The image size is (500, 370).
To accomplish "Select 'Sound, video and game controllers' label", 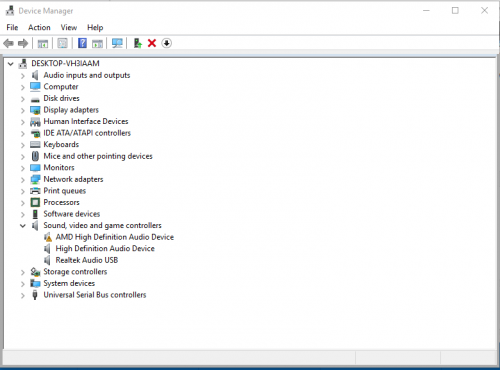I will click(x=102, y=226).
